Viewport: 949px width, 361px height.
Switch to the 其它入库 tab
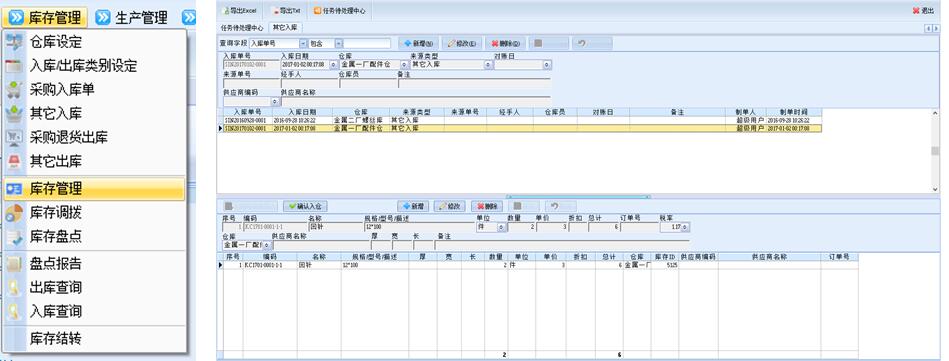[x=284, y=27]
